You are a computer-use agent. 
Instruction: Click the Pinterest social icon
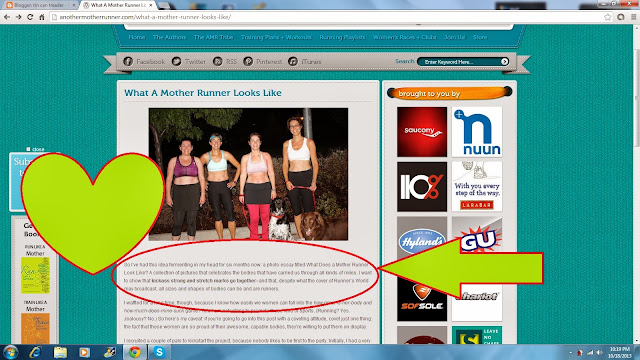pos(248,61)
